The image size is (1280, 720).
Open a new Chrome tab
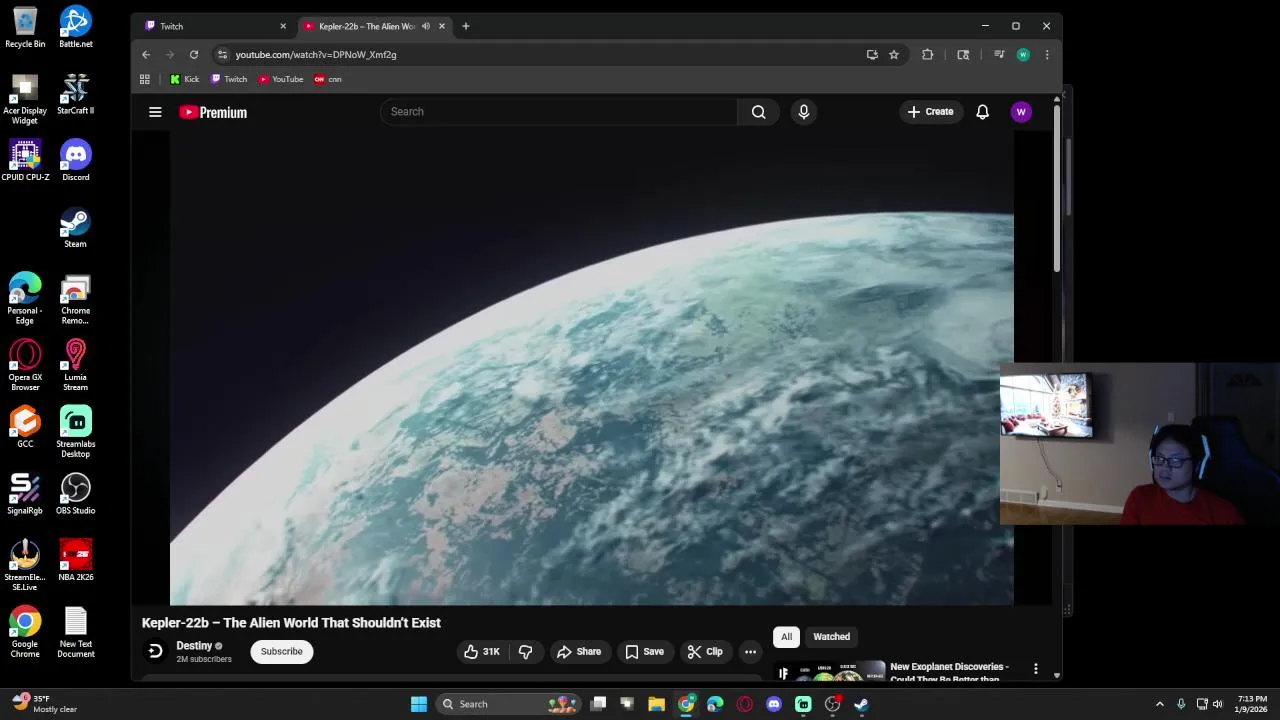465,26
